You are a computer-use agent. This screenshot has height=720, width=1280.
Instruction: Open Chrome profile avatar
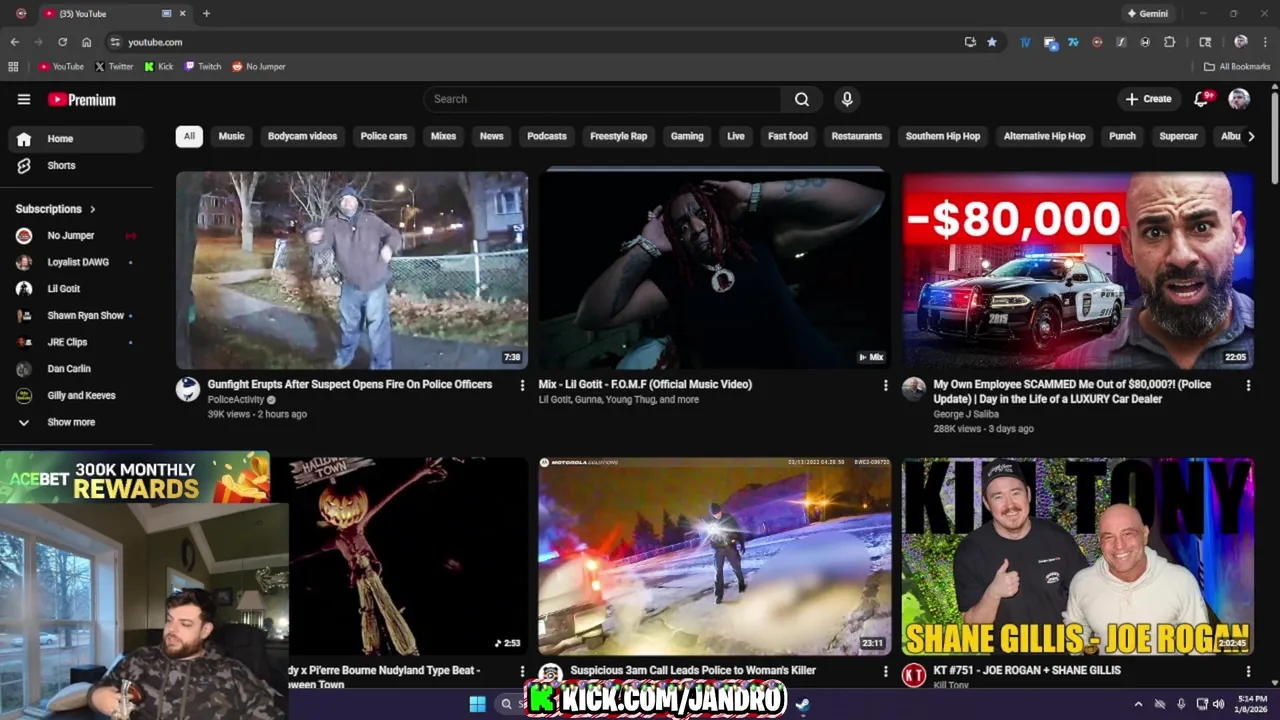point(1241,42)
